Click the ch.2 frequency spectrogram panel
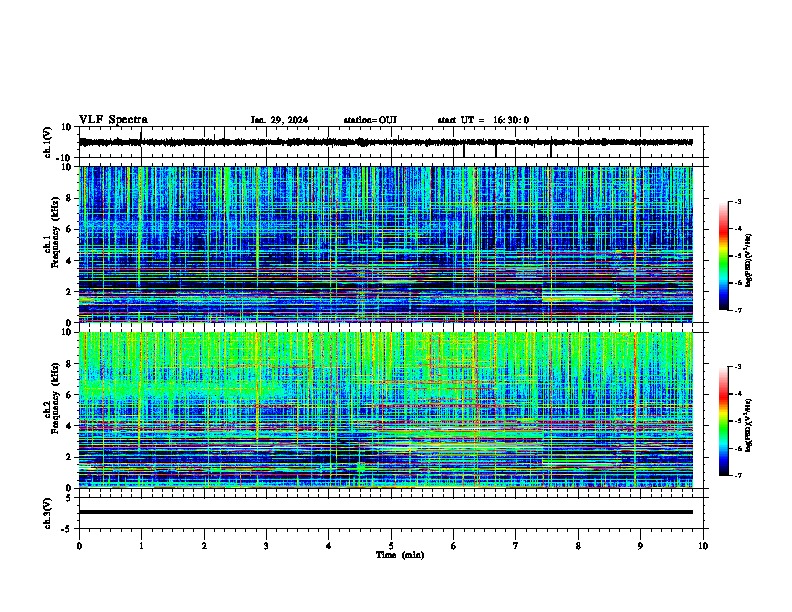The width and height of the screenshot is (792, 612). pos(386,410)
